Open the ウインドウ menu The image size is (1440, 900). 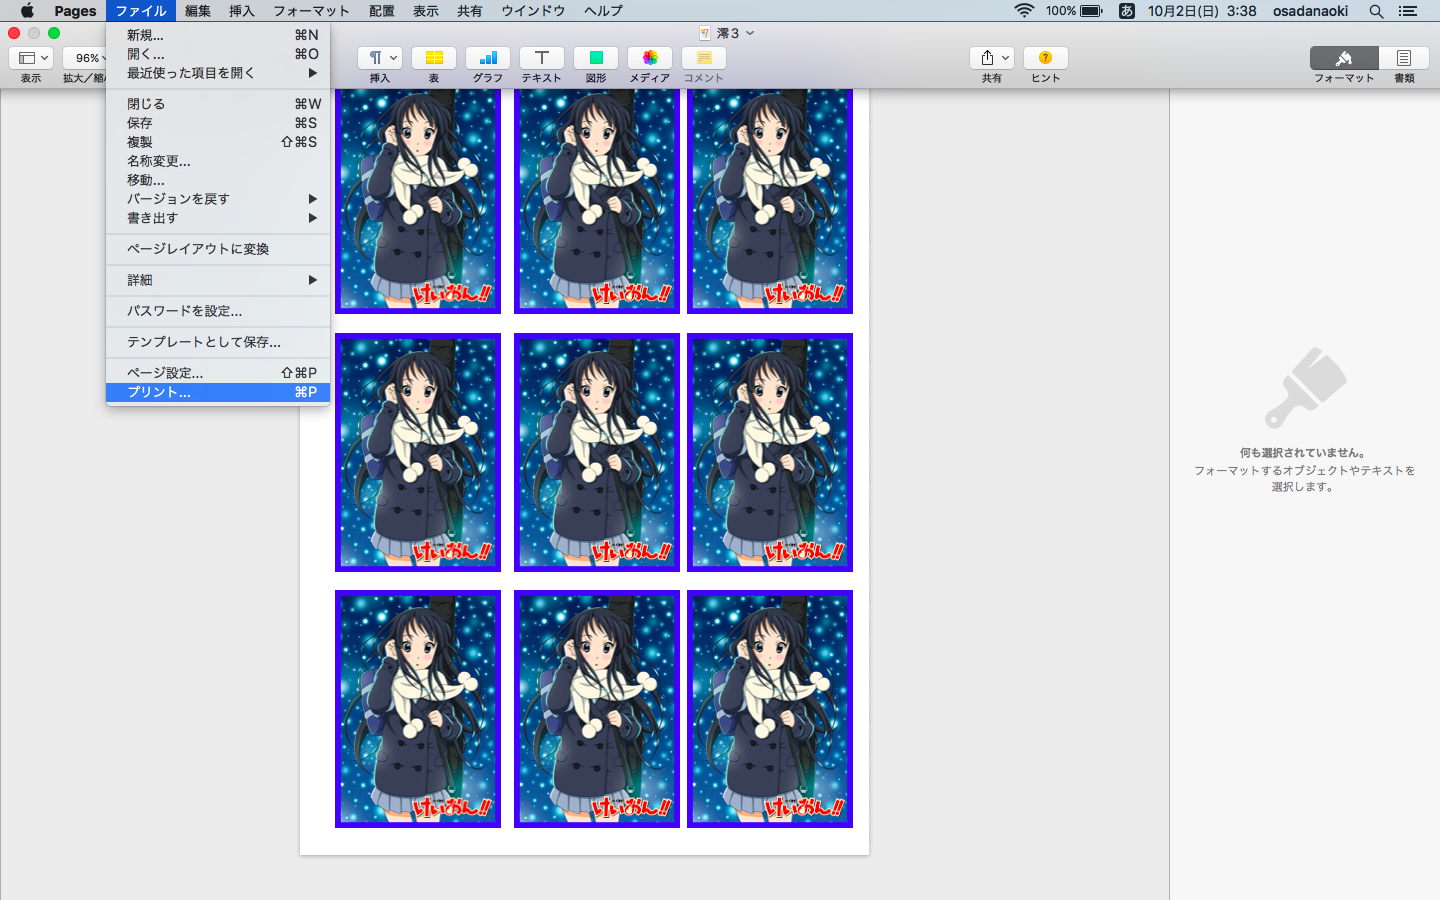tap(533, 11)
